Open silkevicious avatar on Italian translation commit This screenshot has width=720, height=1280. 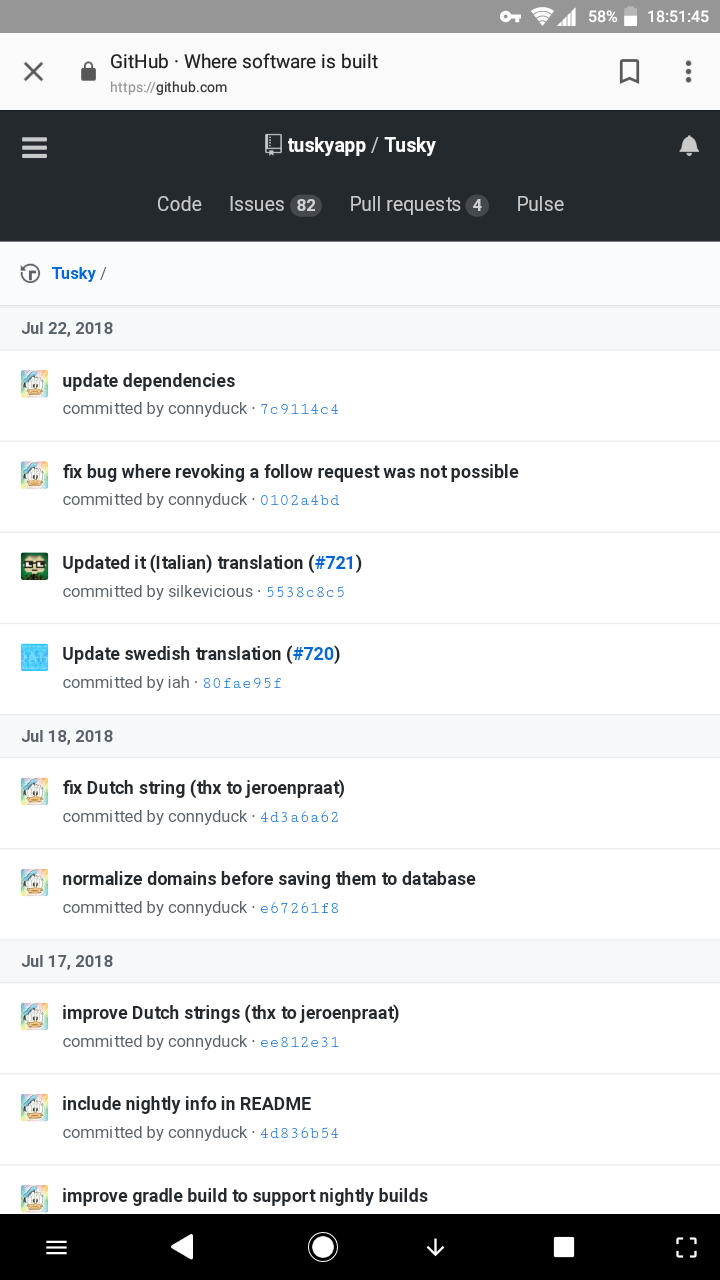pyautogui.click(x=35, y=566)
